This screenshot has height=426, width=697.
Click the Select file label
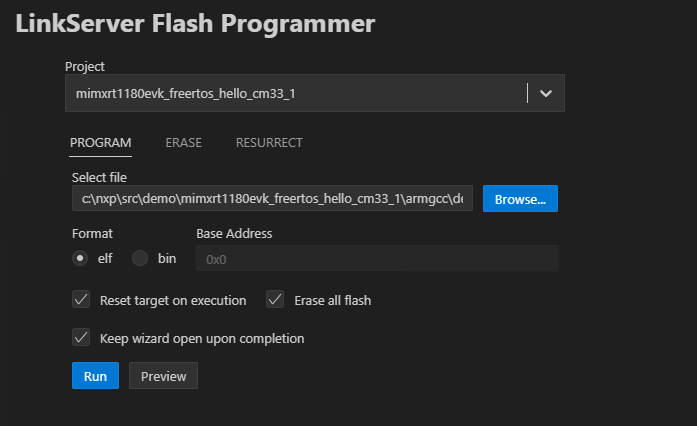(x=99, y=177)
